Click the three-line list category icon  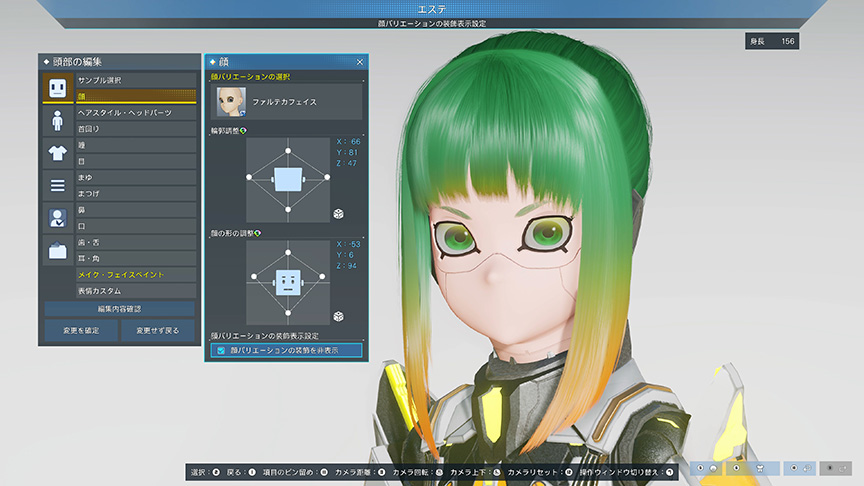tap(57, 186)
